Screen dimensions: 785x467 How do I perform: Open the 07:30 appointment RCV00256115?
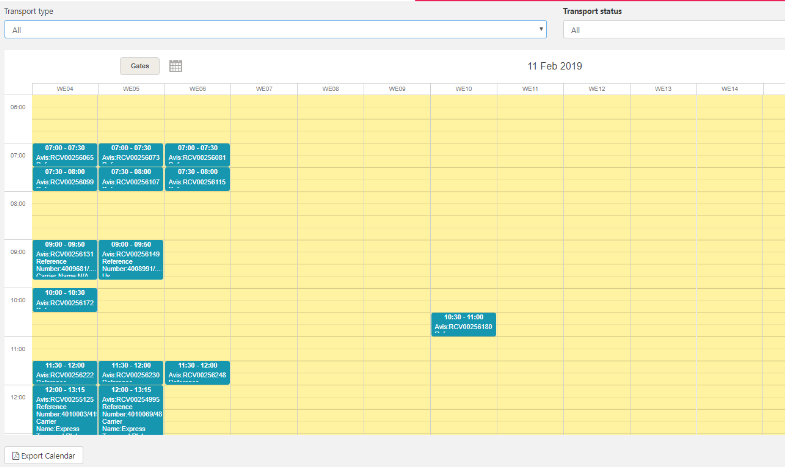197,178
